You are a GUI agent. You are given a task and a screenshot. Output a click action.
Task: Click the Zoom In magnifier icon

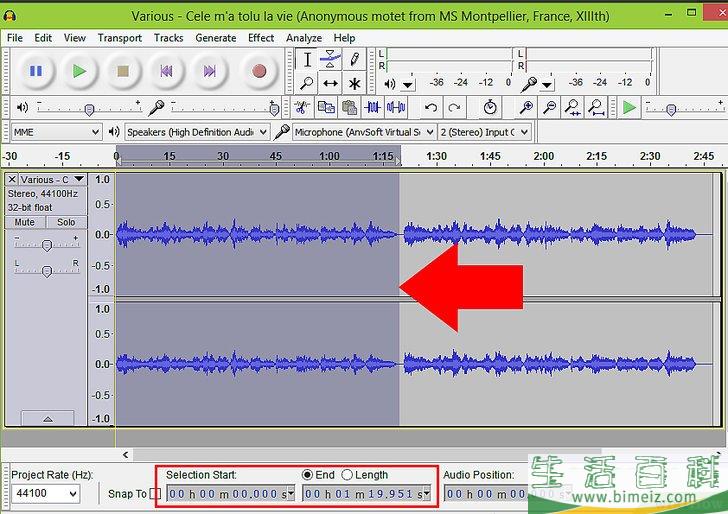(x=526, y=108)
